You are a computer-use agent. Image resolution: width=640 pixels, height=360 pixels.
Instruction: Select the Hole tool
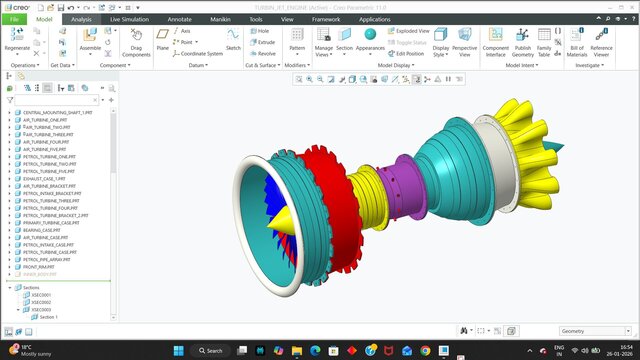(x=260, y=31)
